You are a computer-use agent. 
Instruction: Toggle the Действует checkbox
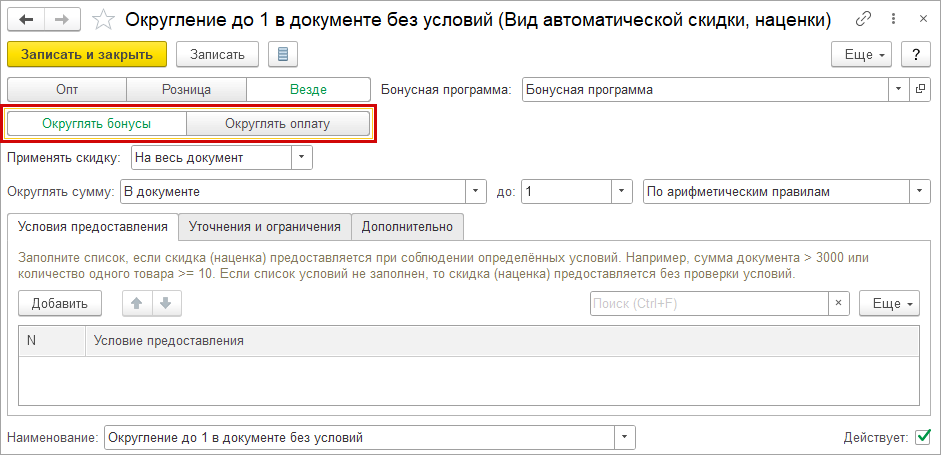922,437
